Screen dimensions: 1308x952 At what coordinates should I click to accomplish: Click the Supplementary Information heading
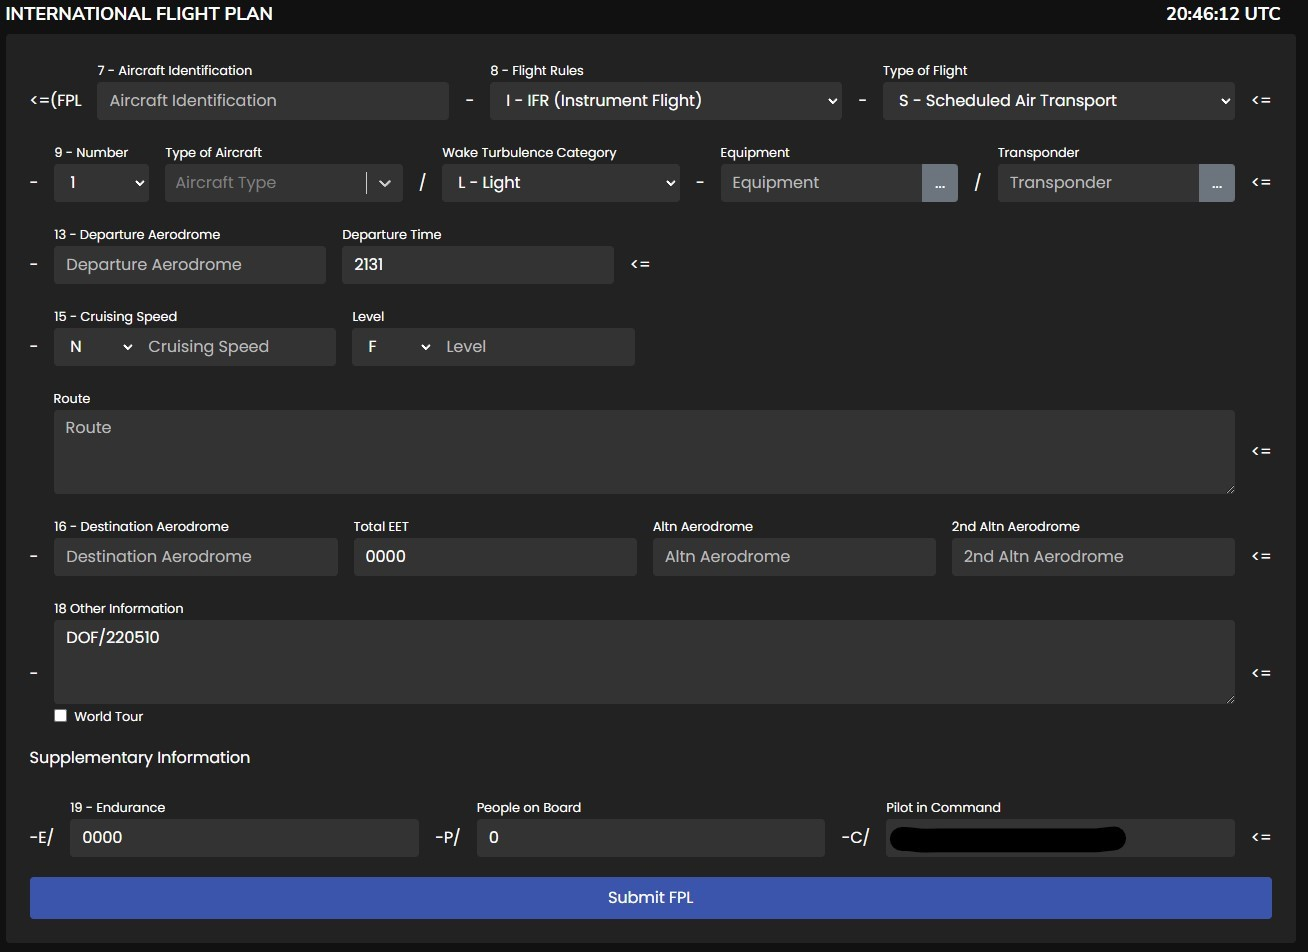140,758
